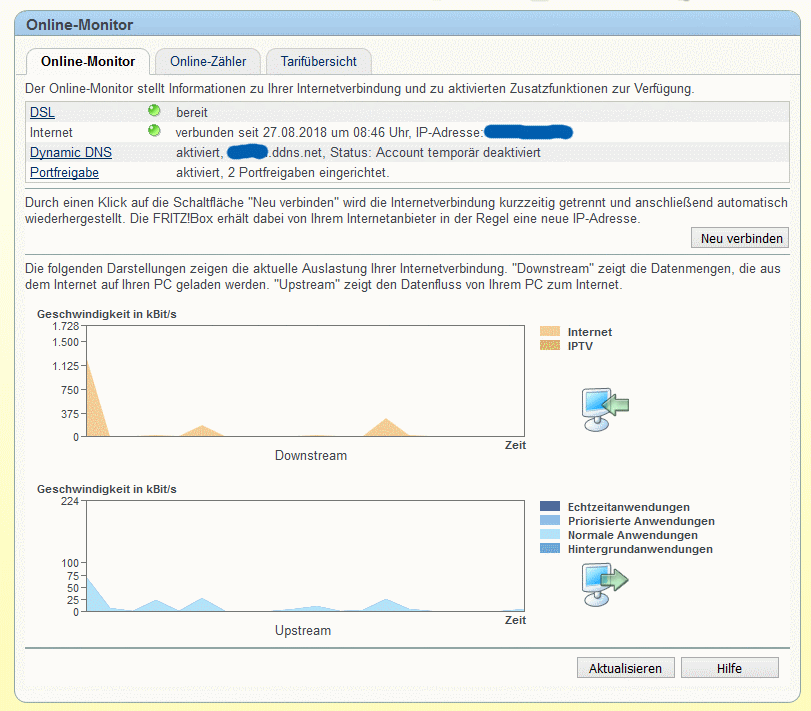Click the green Internet status indicator
The height and width of the screenshot is (711, 811).
(x=154, y=131)
